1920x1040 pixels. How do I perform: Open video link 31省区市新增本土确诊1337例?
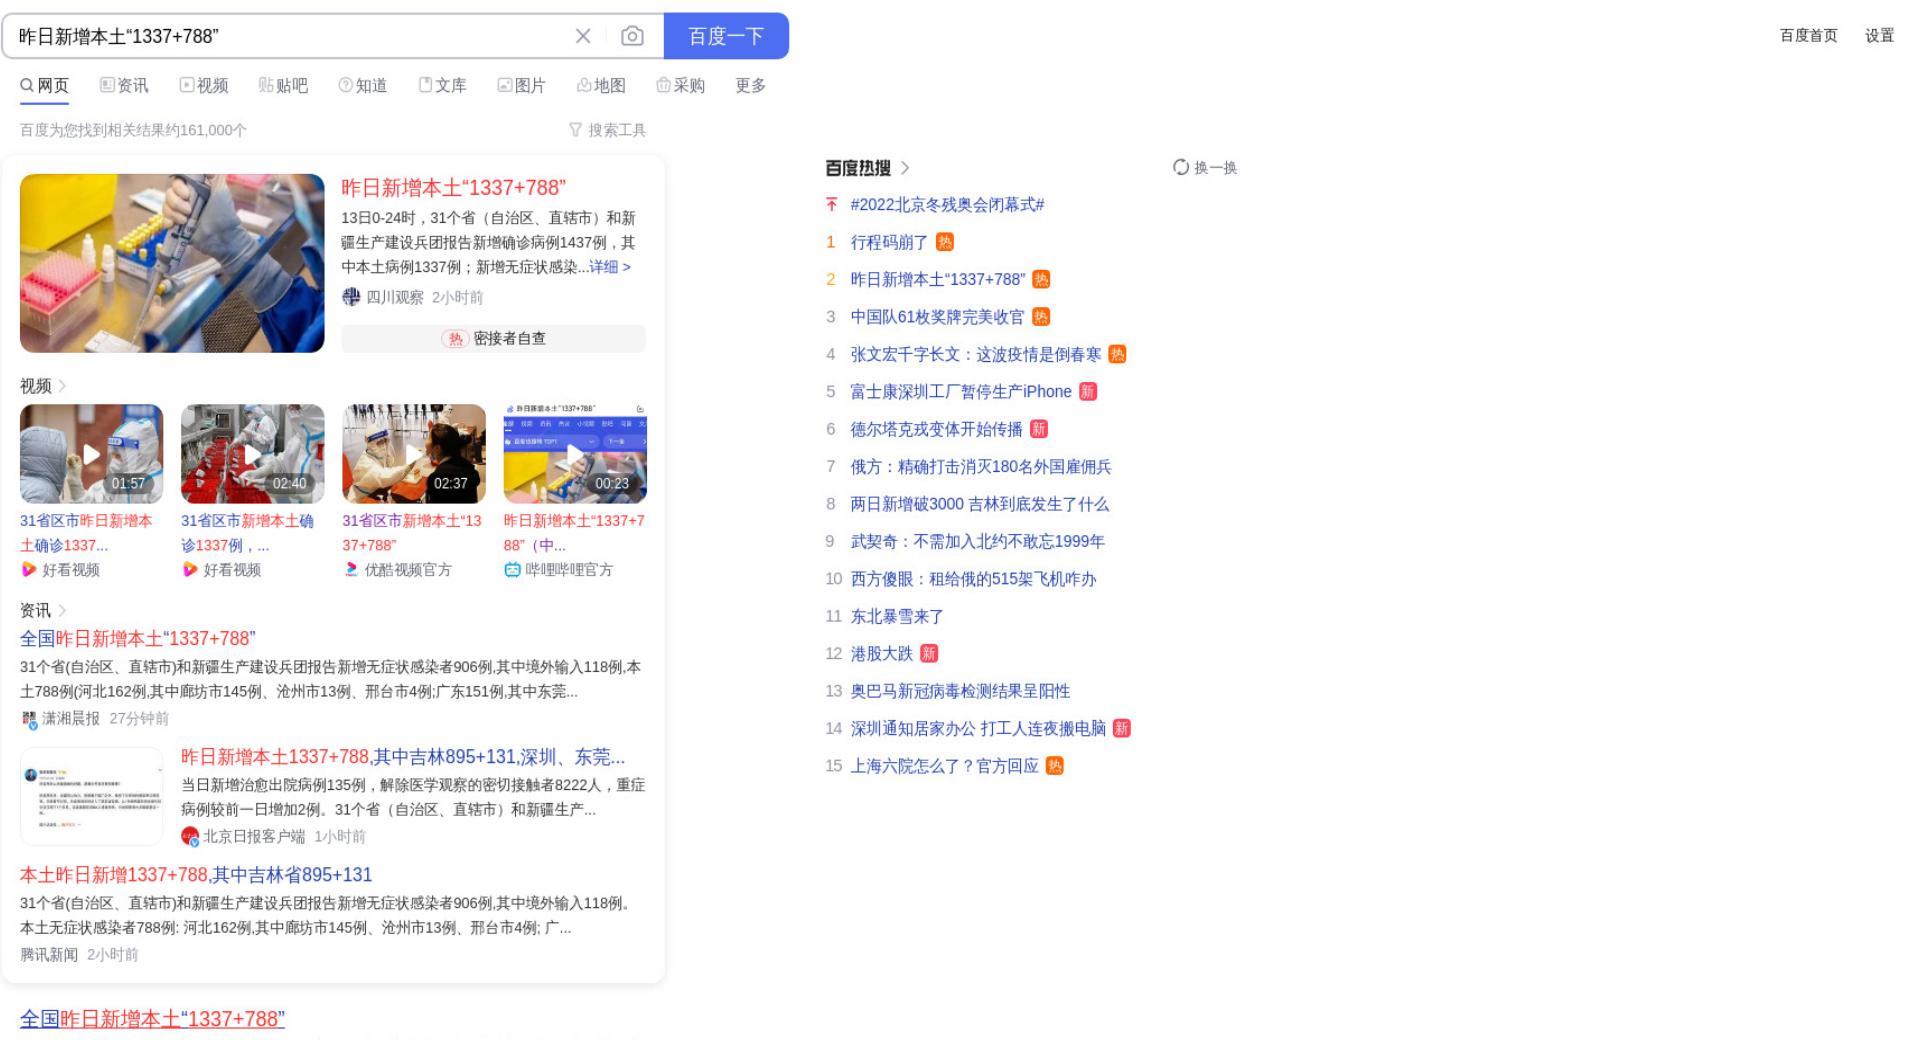tap(247, 533)
